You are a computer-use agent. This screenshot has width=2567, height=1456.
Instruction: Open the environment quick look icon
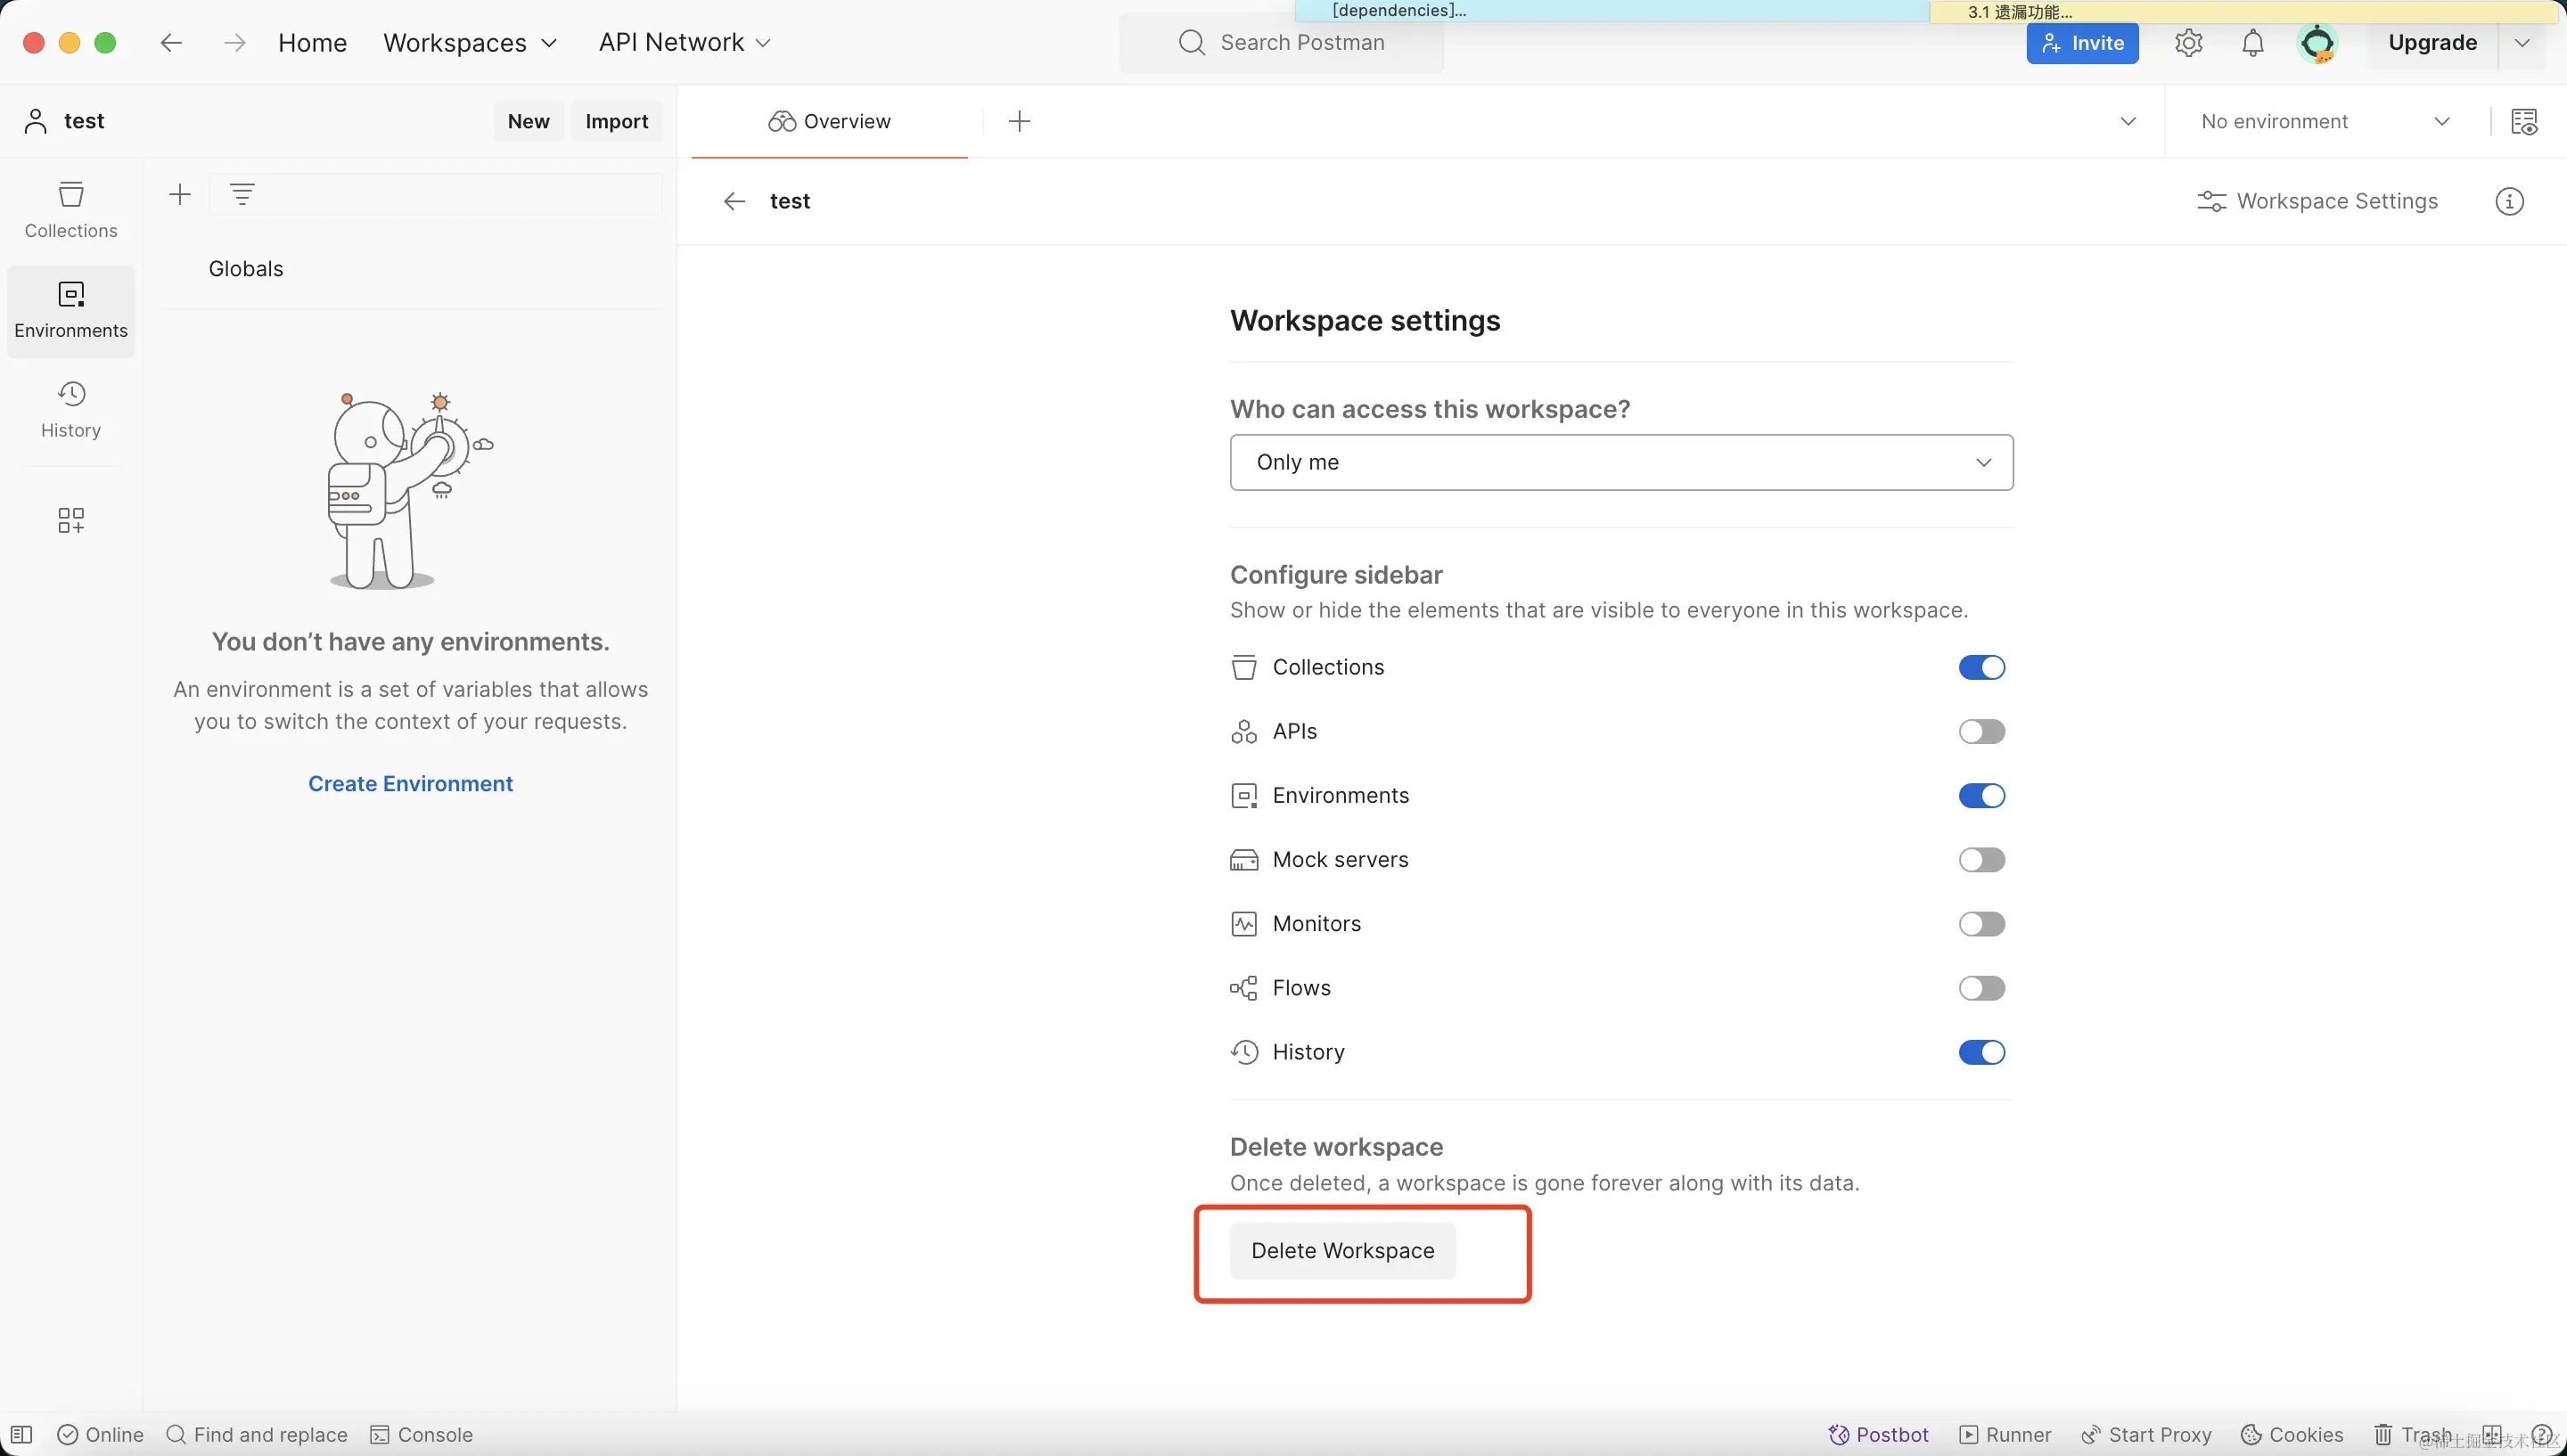2524,121
